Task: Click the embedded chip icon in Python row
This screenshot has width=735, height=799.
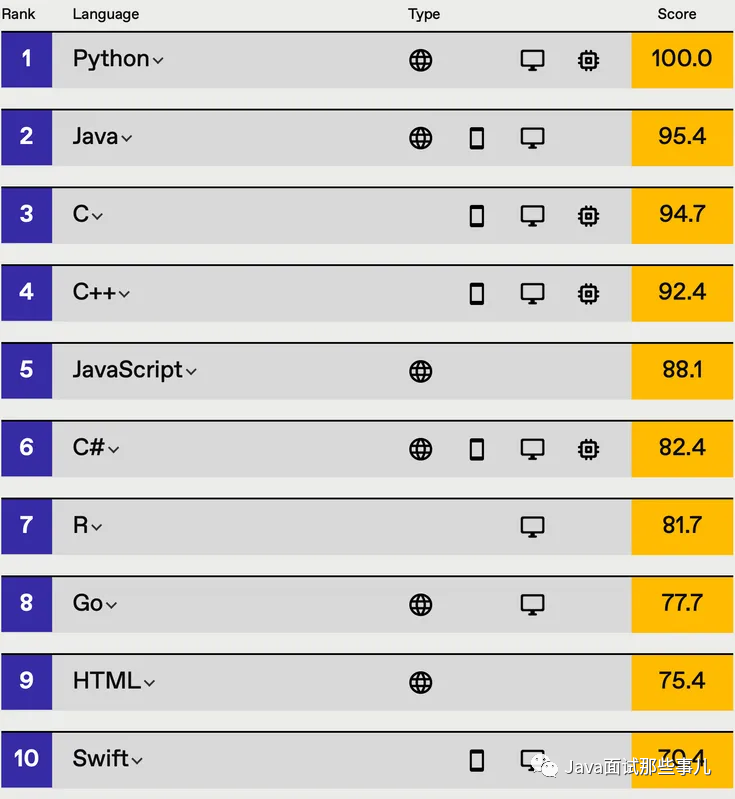Action: 589,60
